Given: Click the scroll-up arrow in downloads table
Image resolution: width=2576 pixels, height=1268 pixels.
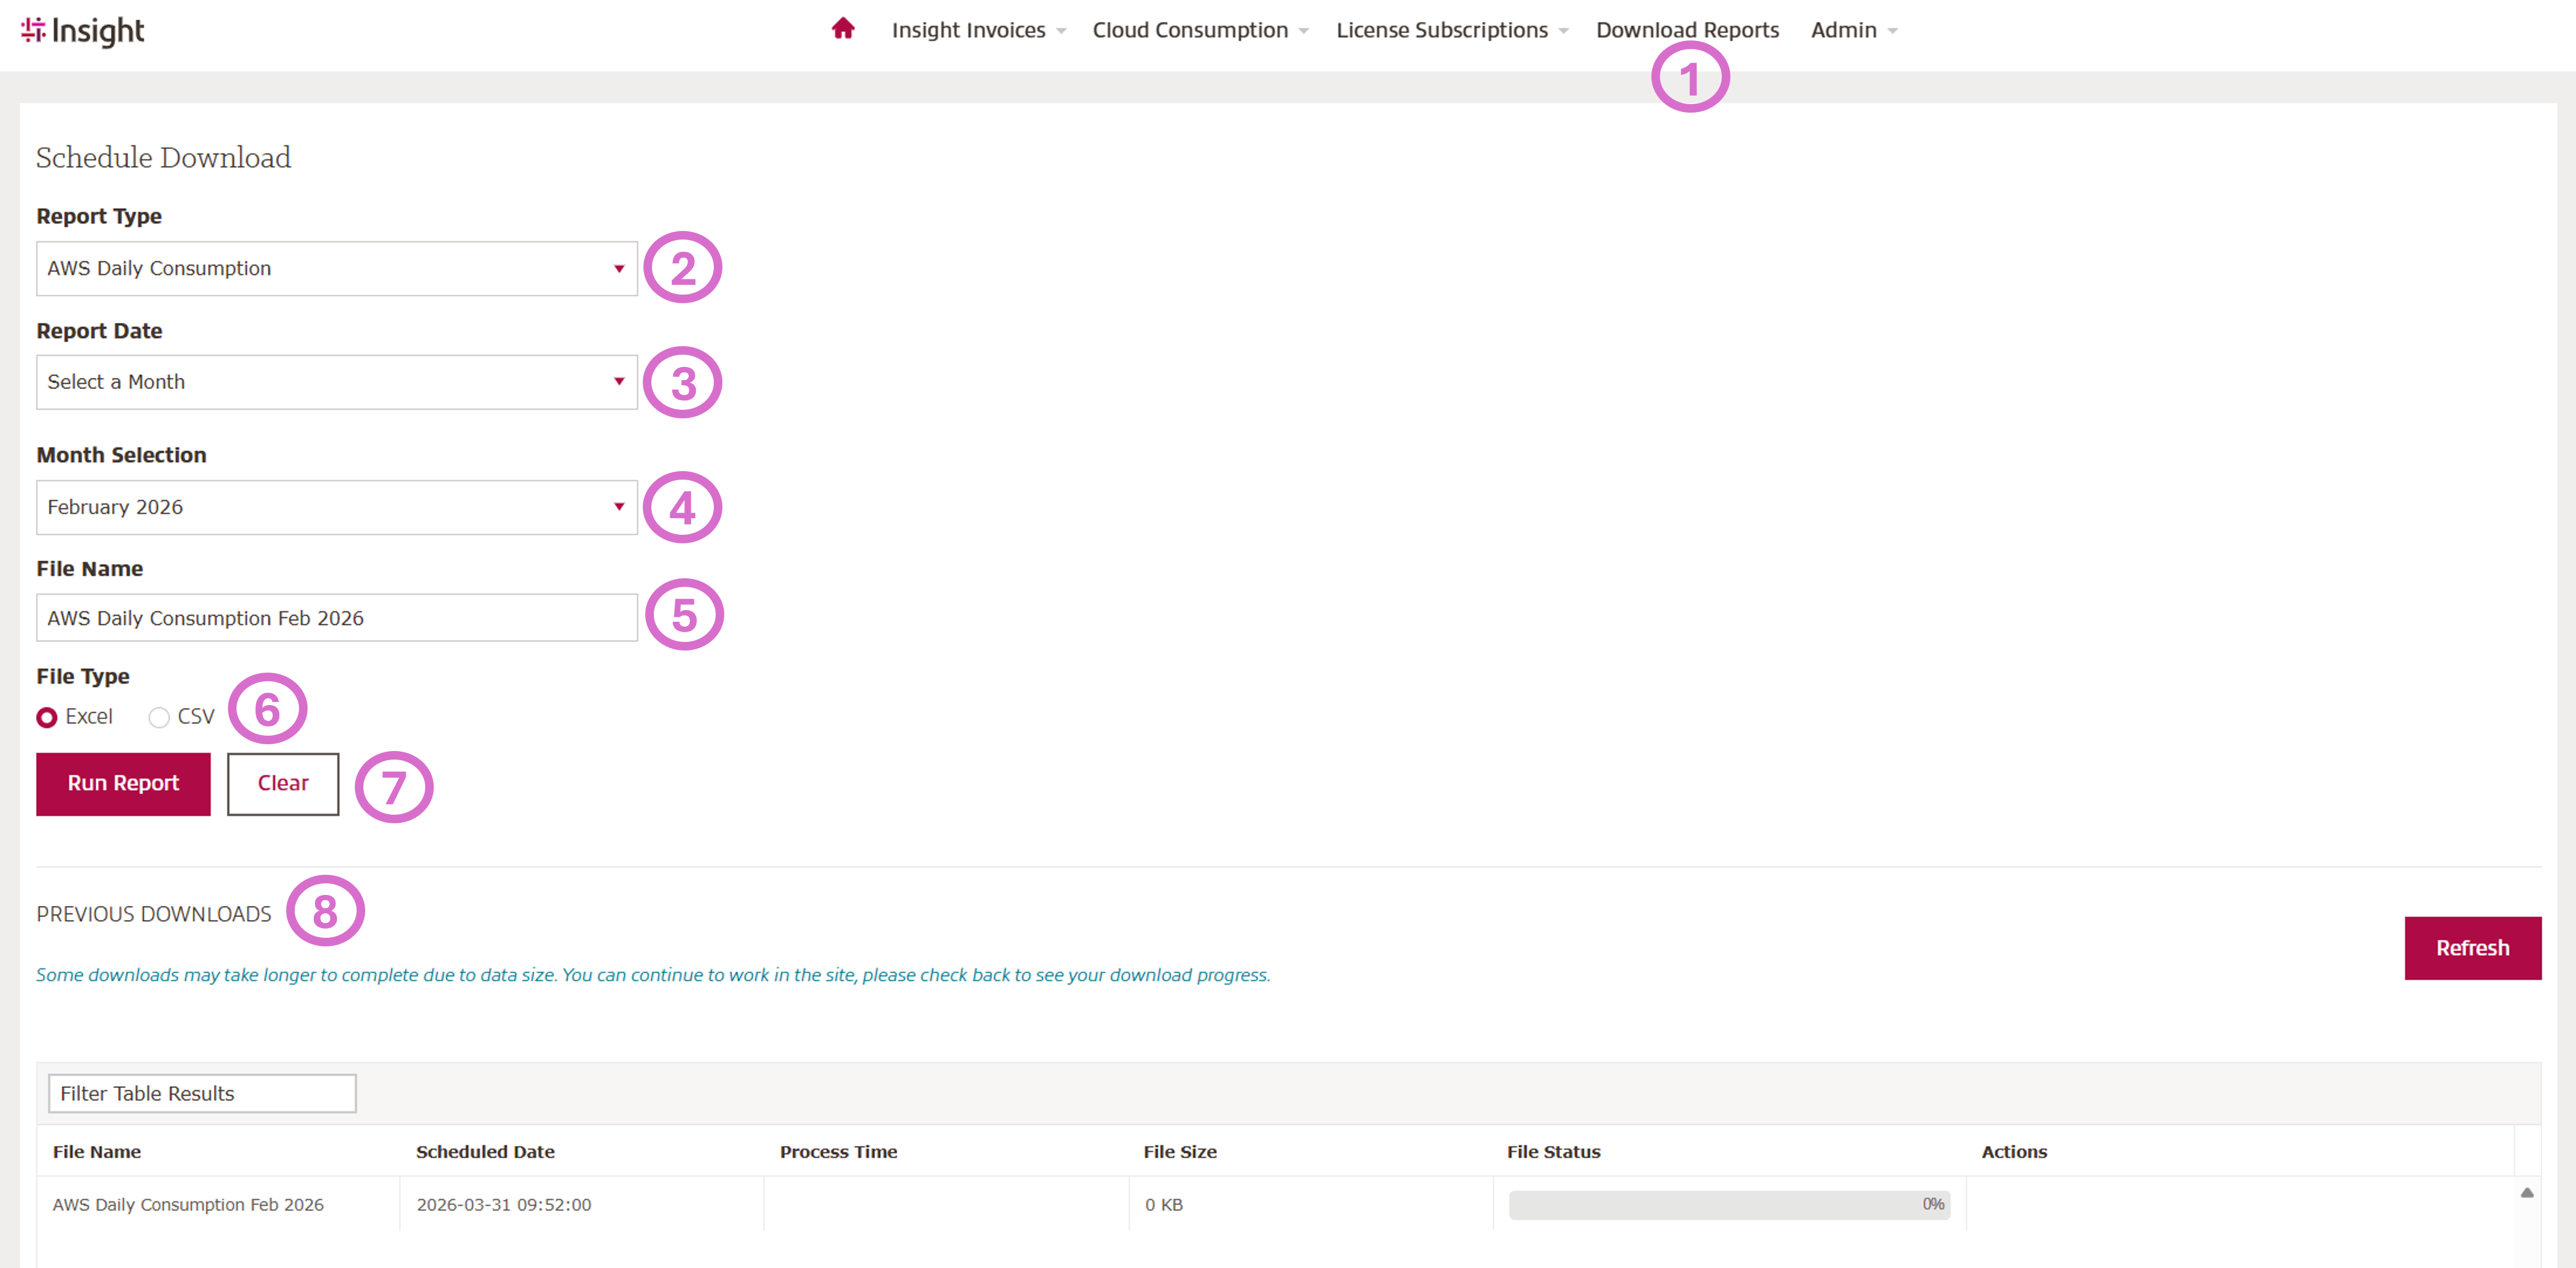Looking at the screenshot, I should click(2526, 1192).
